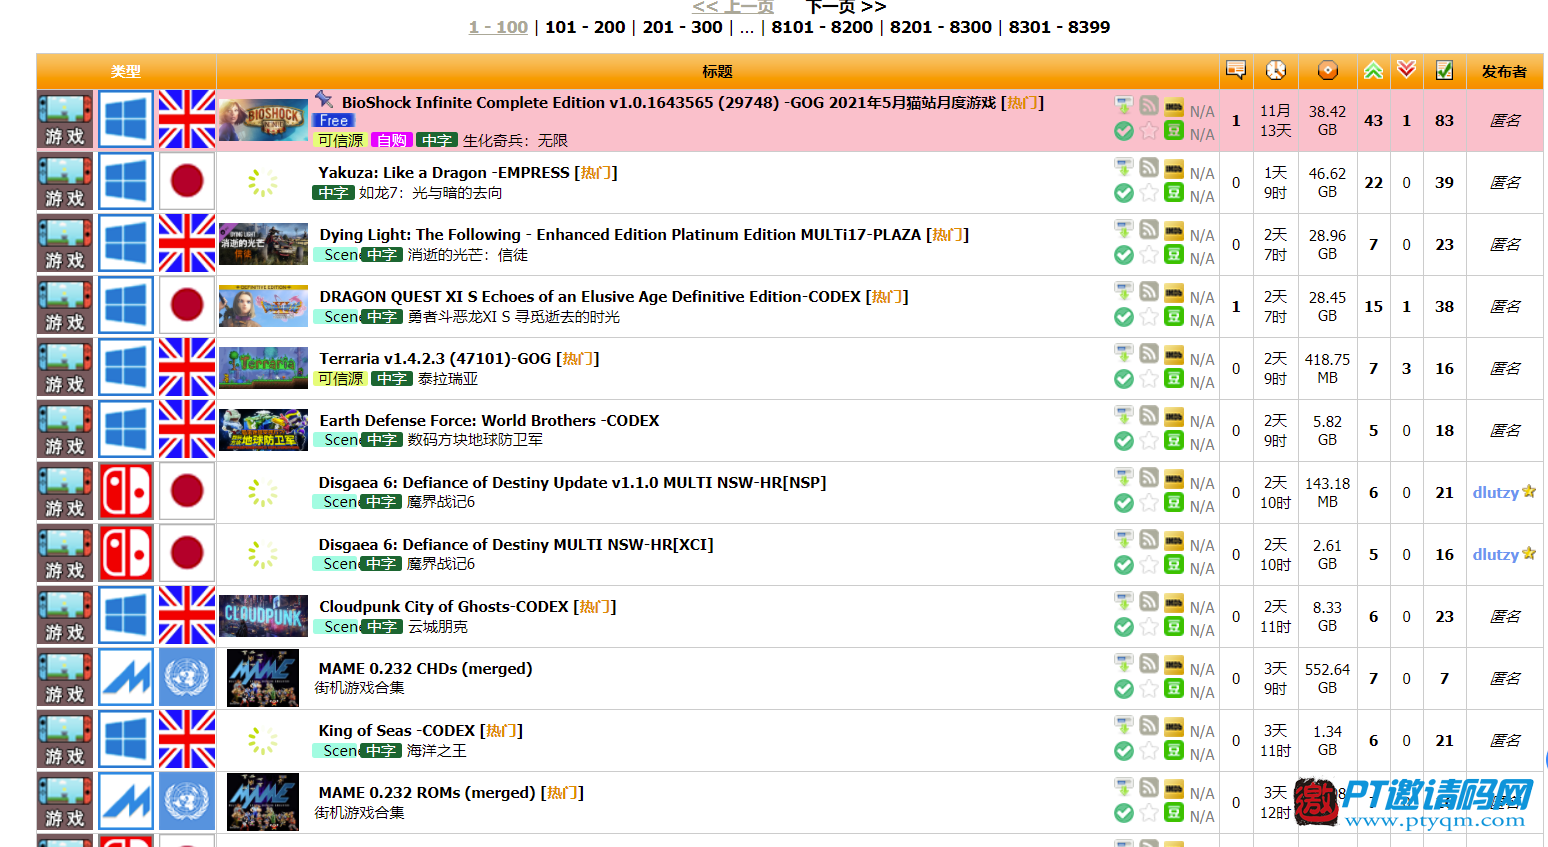Image resolution: width=1548 pixels, height=847 pixels.
Task: Click the game category icon in BioShock row
Action: pyautogui.click(x=65, y=120)
